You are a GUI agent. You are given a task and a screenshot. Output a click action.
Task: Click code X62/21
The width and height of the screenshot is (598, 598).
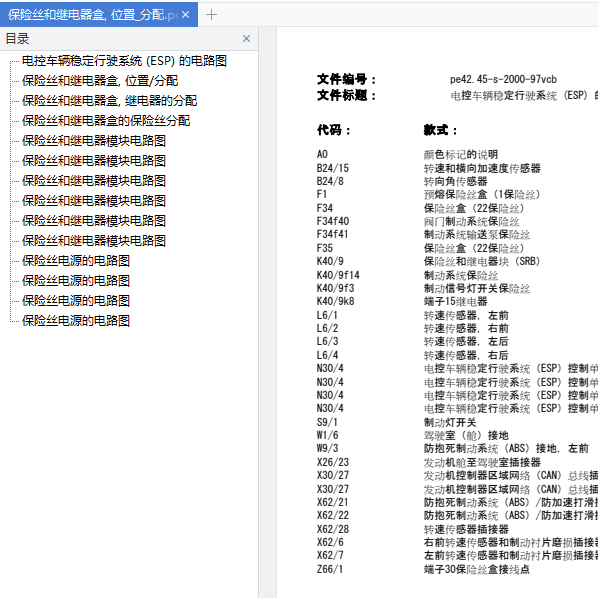pyautogui.click(x=333, y=502)
